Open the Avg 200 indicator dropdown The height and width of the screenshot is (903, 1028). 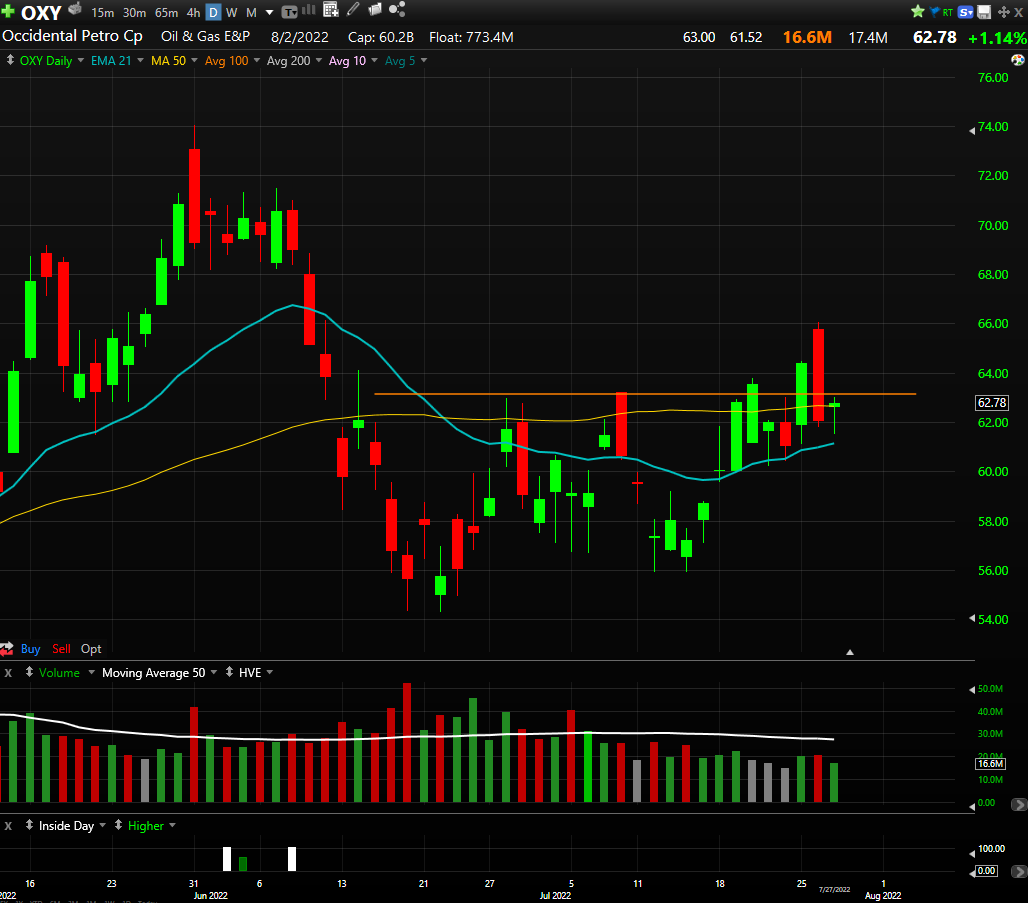tap(319, 60)
